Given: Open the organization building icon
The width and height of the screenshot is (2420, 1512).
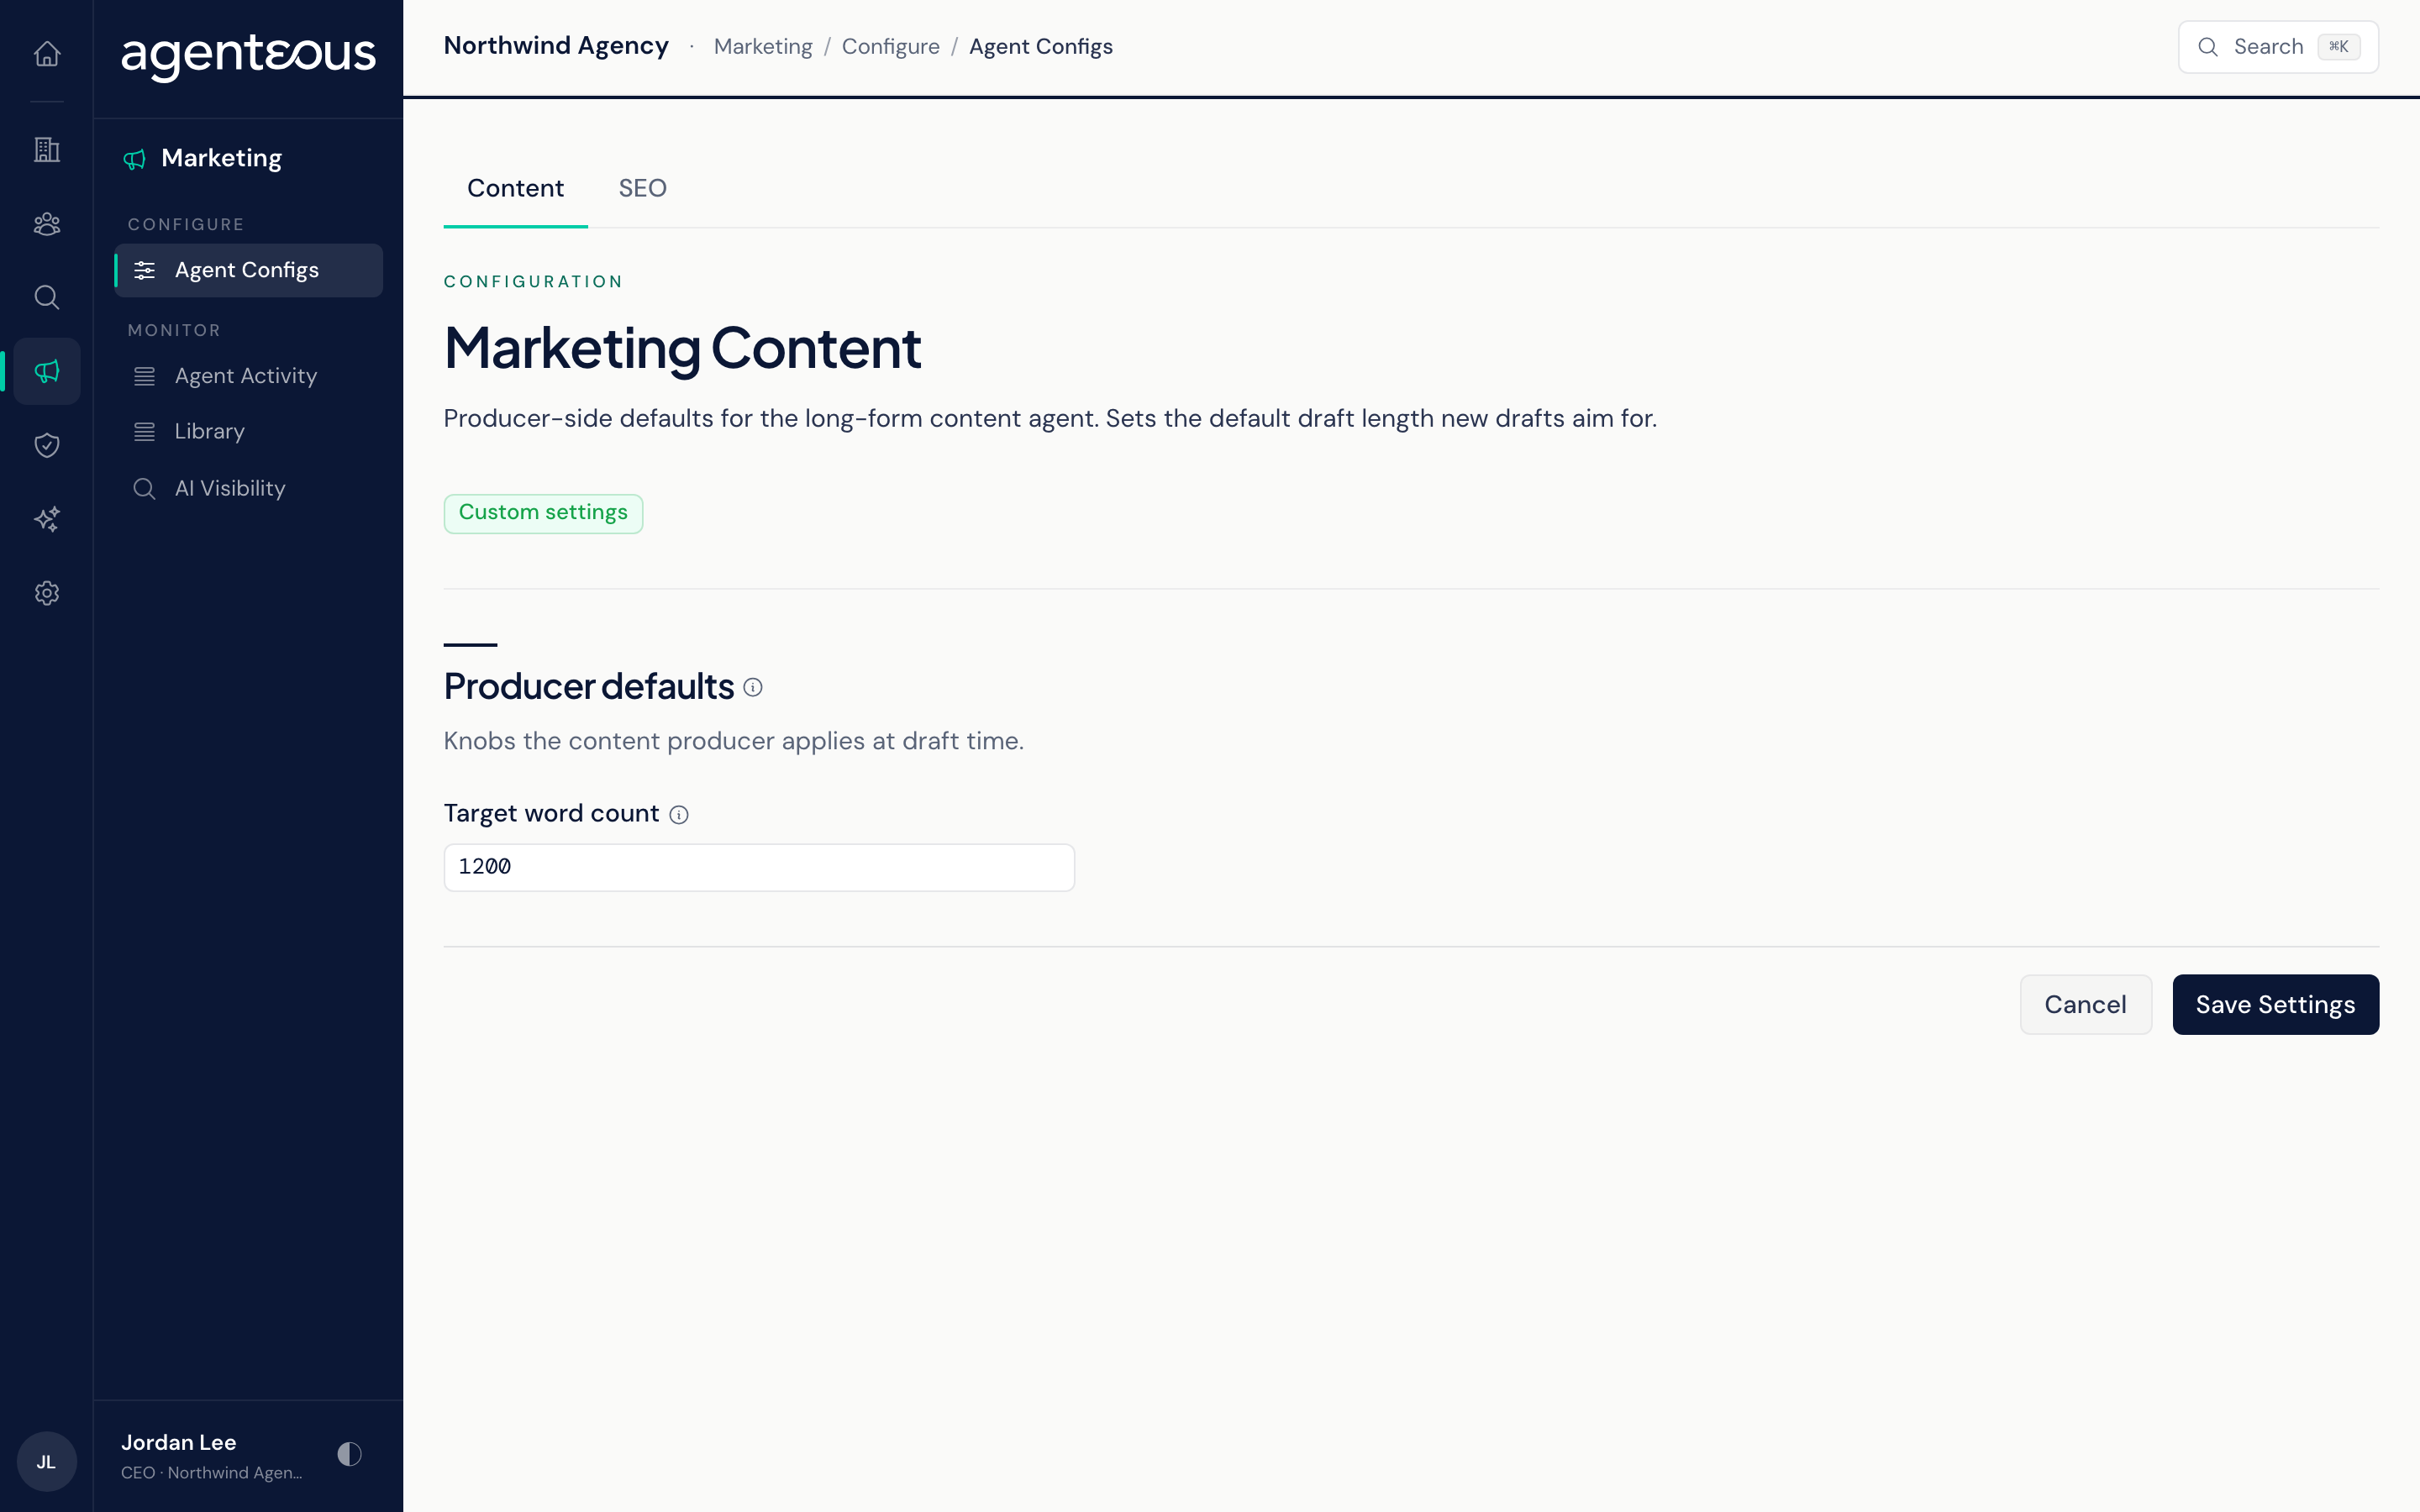Looking at the screenshot, I should [x=47, y=149].
